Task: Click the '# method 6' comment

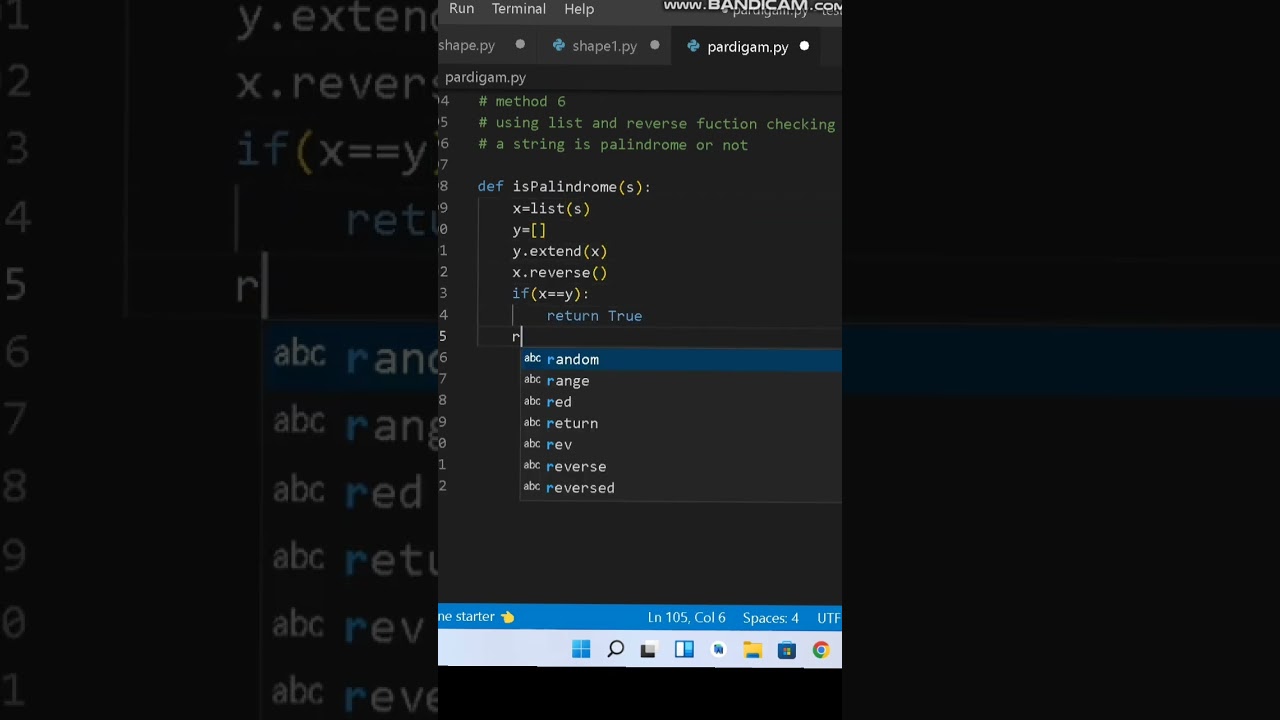Action: (x=521, y=102)
